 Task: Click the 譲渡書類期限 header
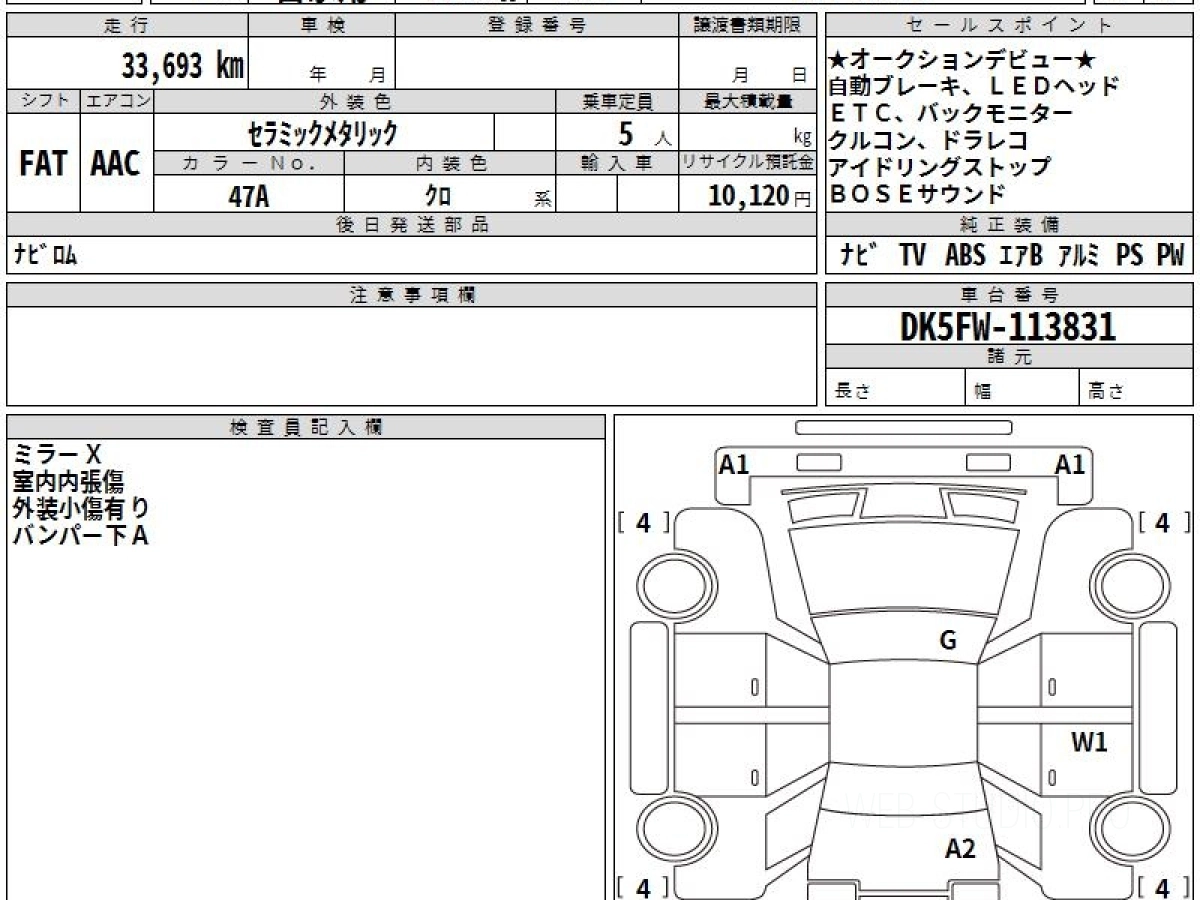pyautogui.click(x=747, y=26)
